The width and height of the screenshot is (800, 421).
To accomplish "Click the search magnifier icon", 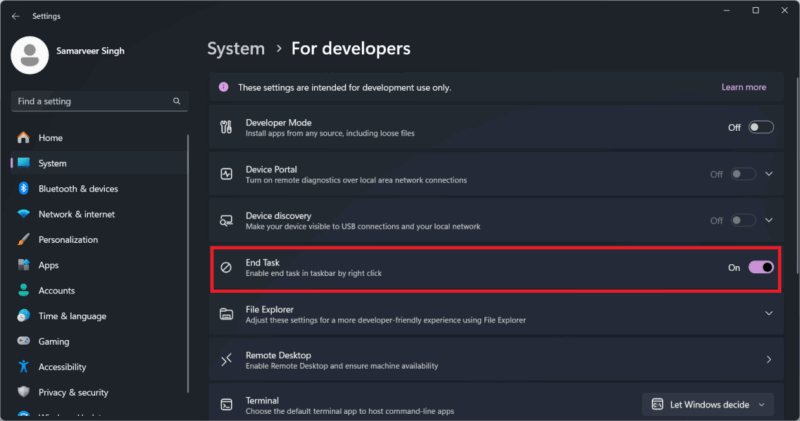I will (x=177, y=101).
